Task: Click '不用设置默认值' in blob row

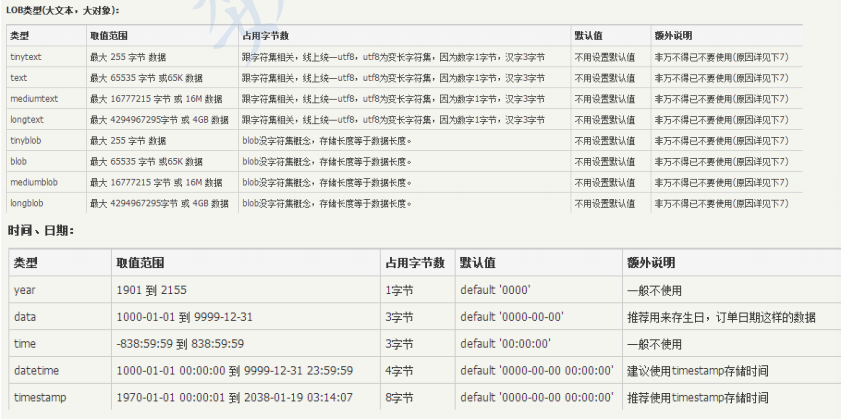Action: [604, 161]
